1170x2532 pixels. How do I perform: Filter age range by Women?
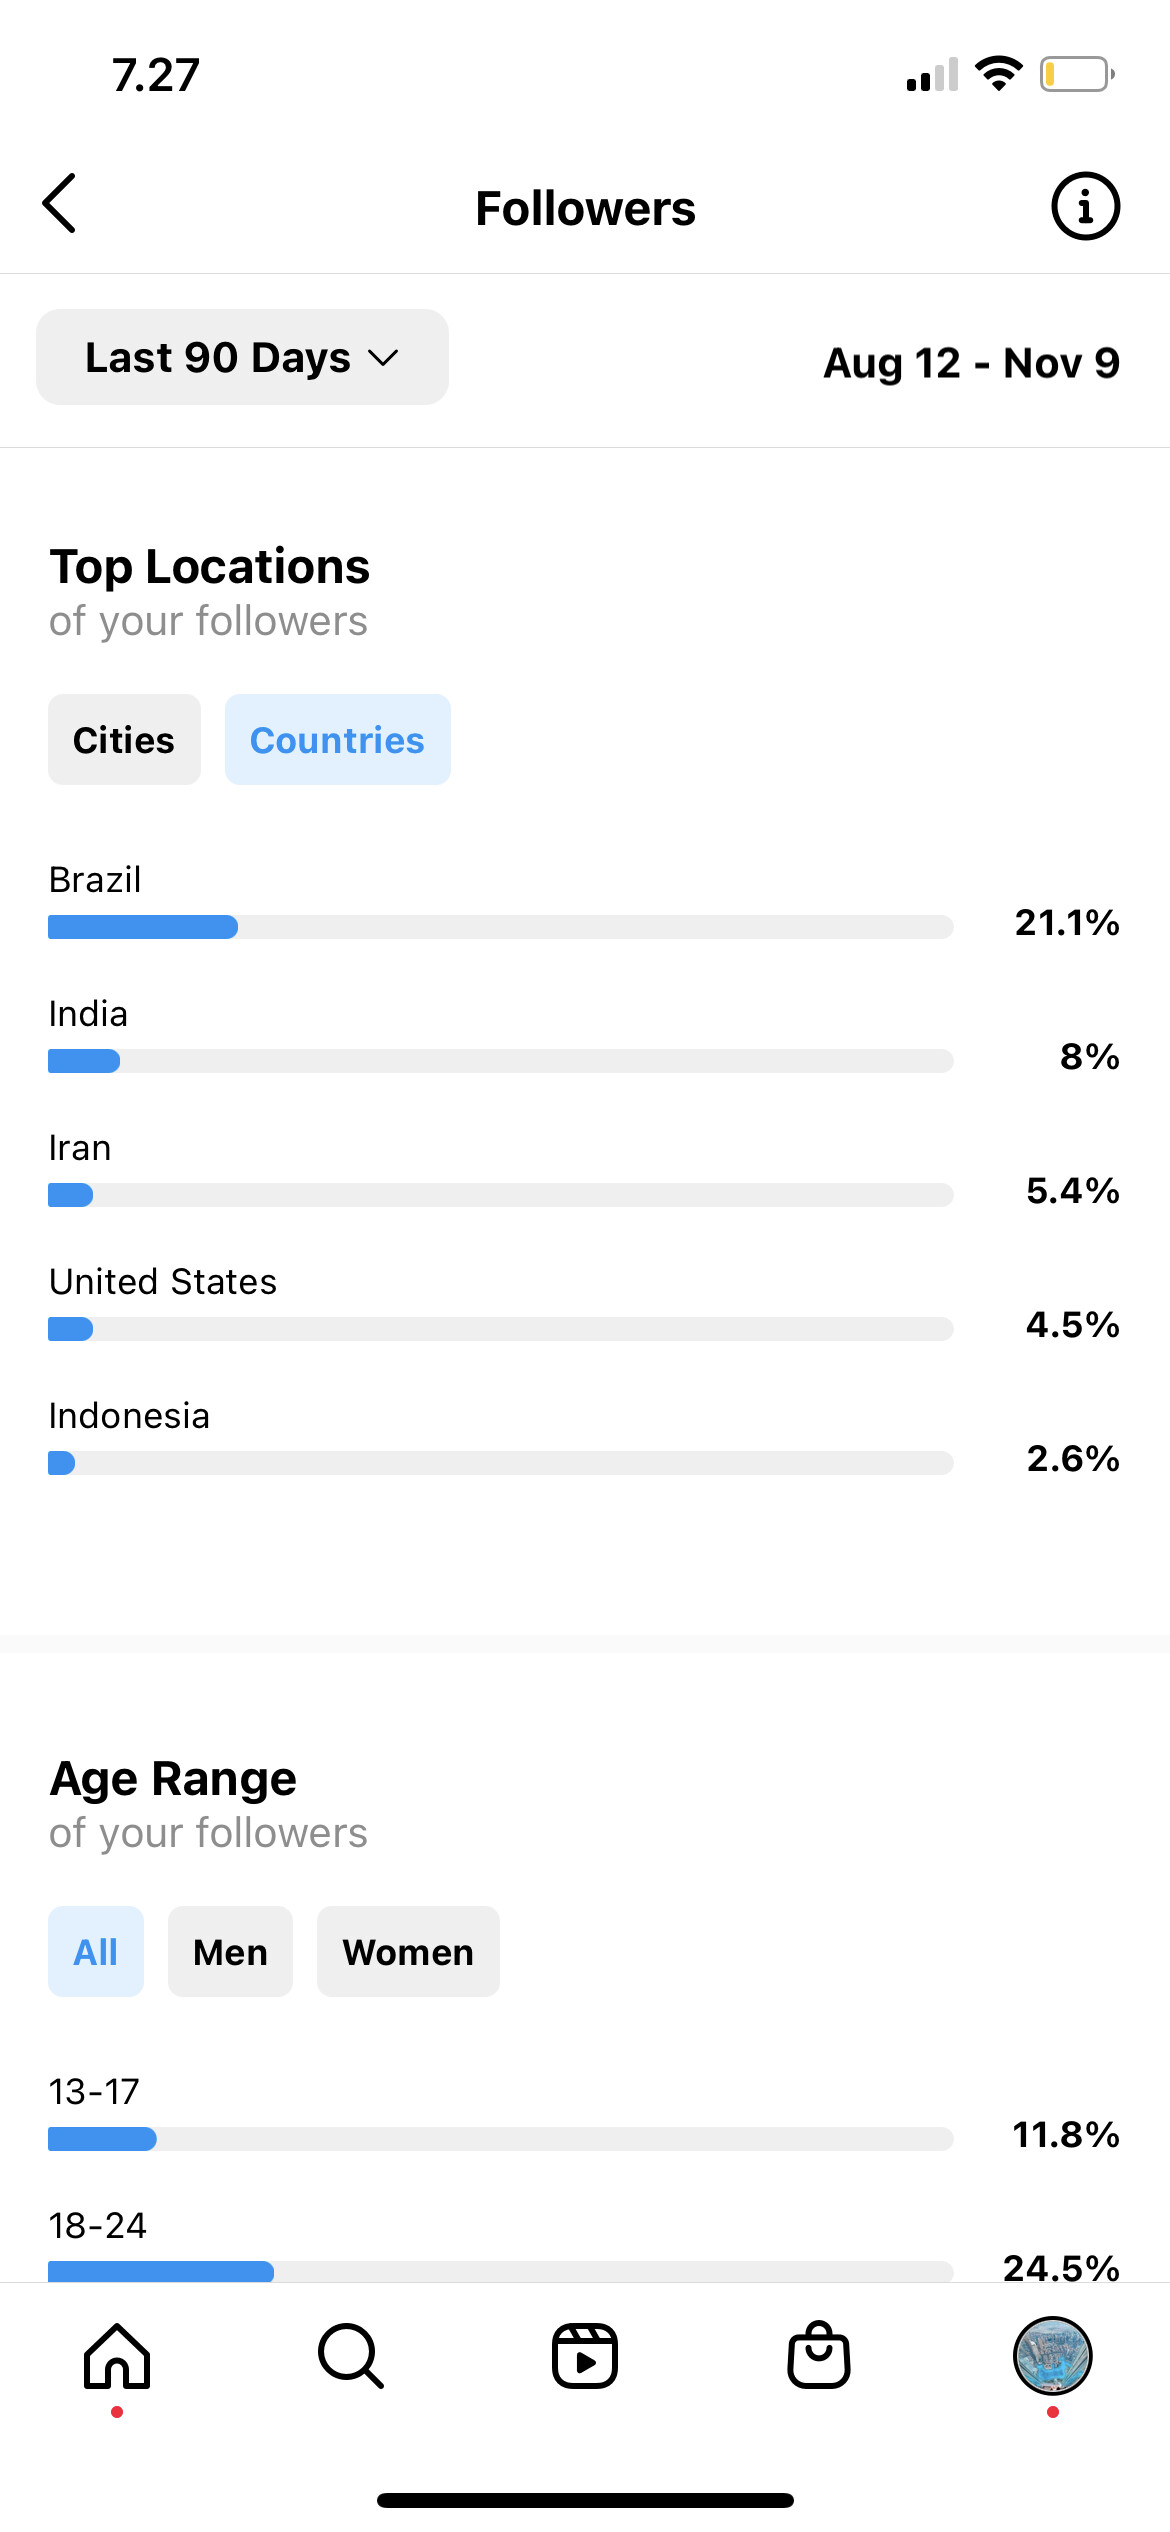(x=408, y=1952)
